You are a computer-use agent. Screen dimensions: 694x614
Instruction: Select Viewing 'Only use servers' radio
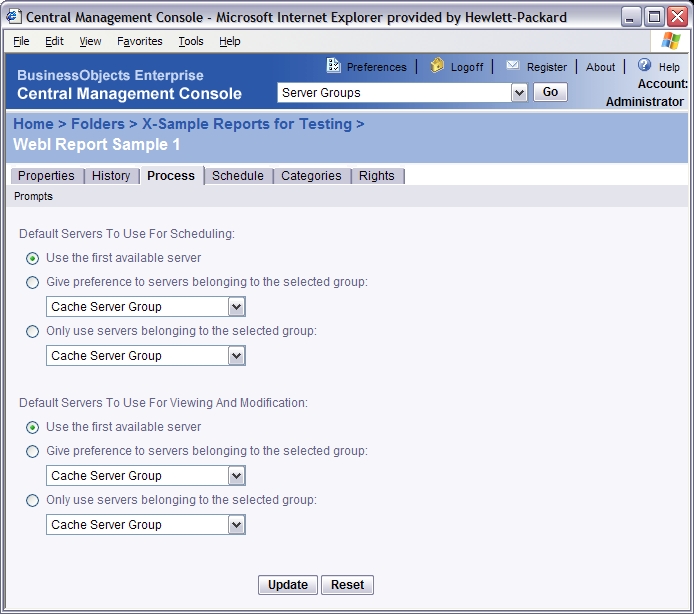(x=32, y=501)
